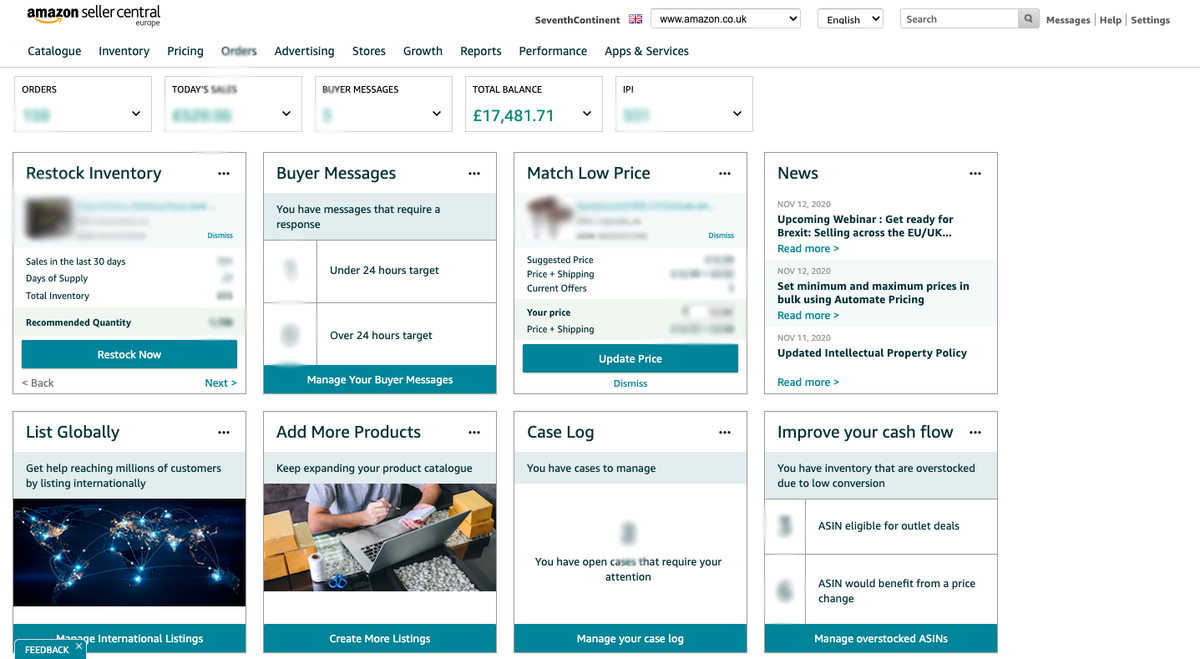1200x659 pixels.
Task: Click into the Search input field
Action: tap(960, 19)
